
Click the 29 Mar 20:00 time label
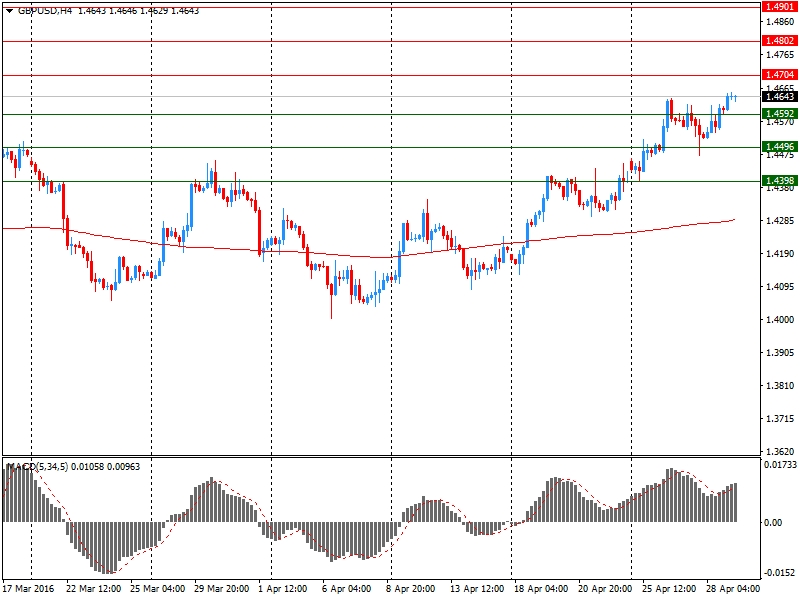(221, 589)
